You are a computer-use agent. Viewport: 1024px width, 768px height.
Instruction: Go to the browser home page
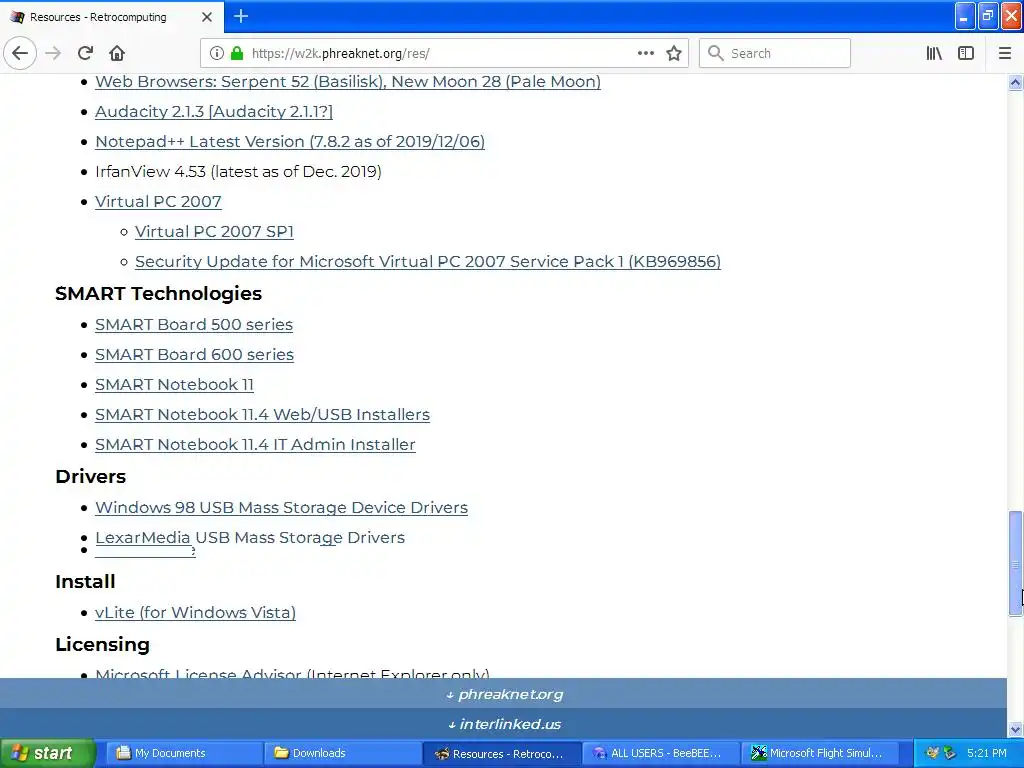click(117, 53)
